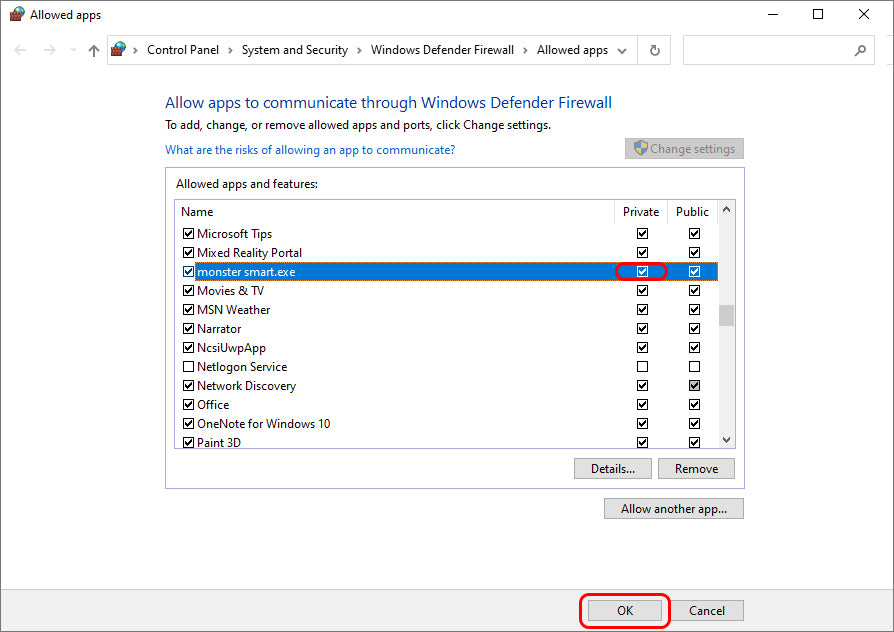
Task: Go forward using the forward arrow
Action: click(50, 50)
